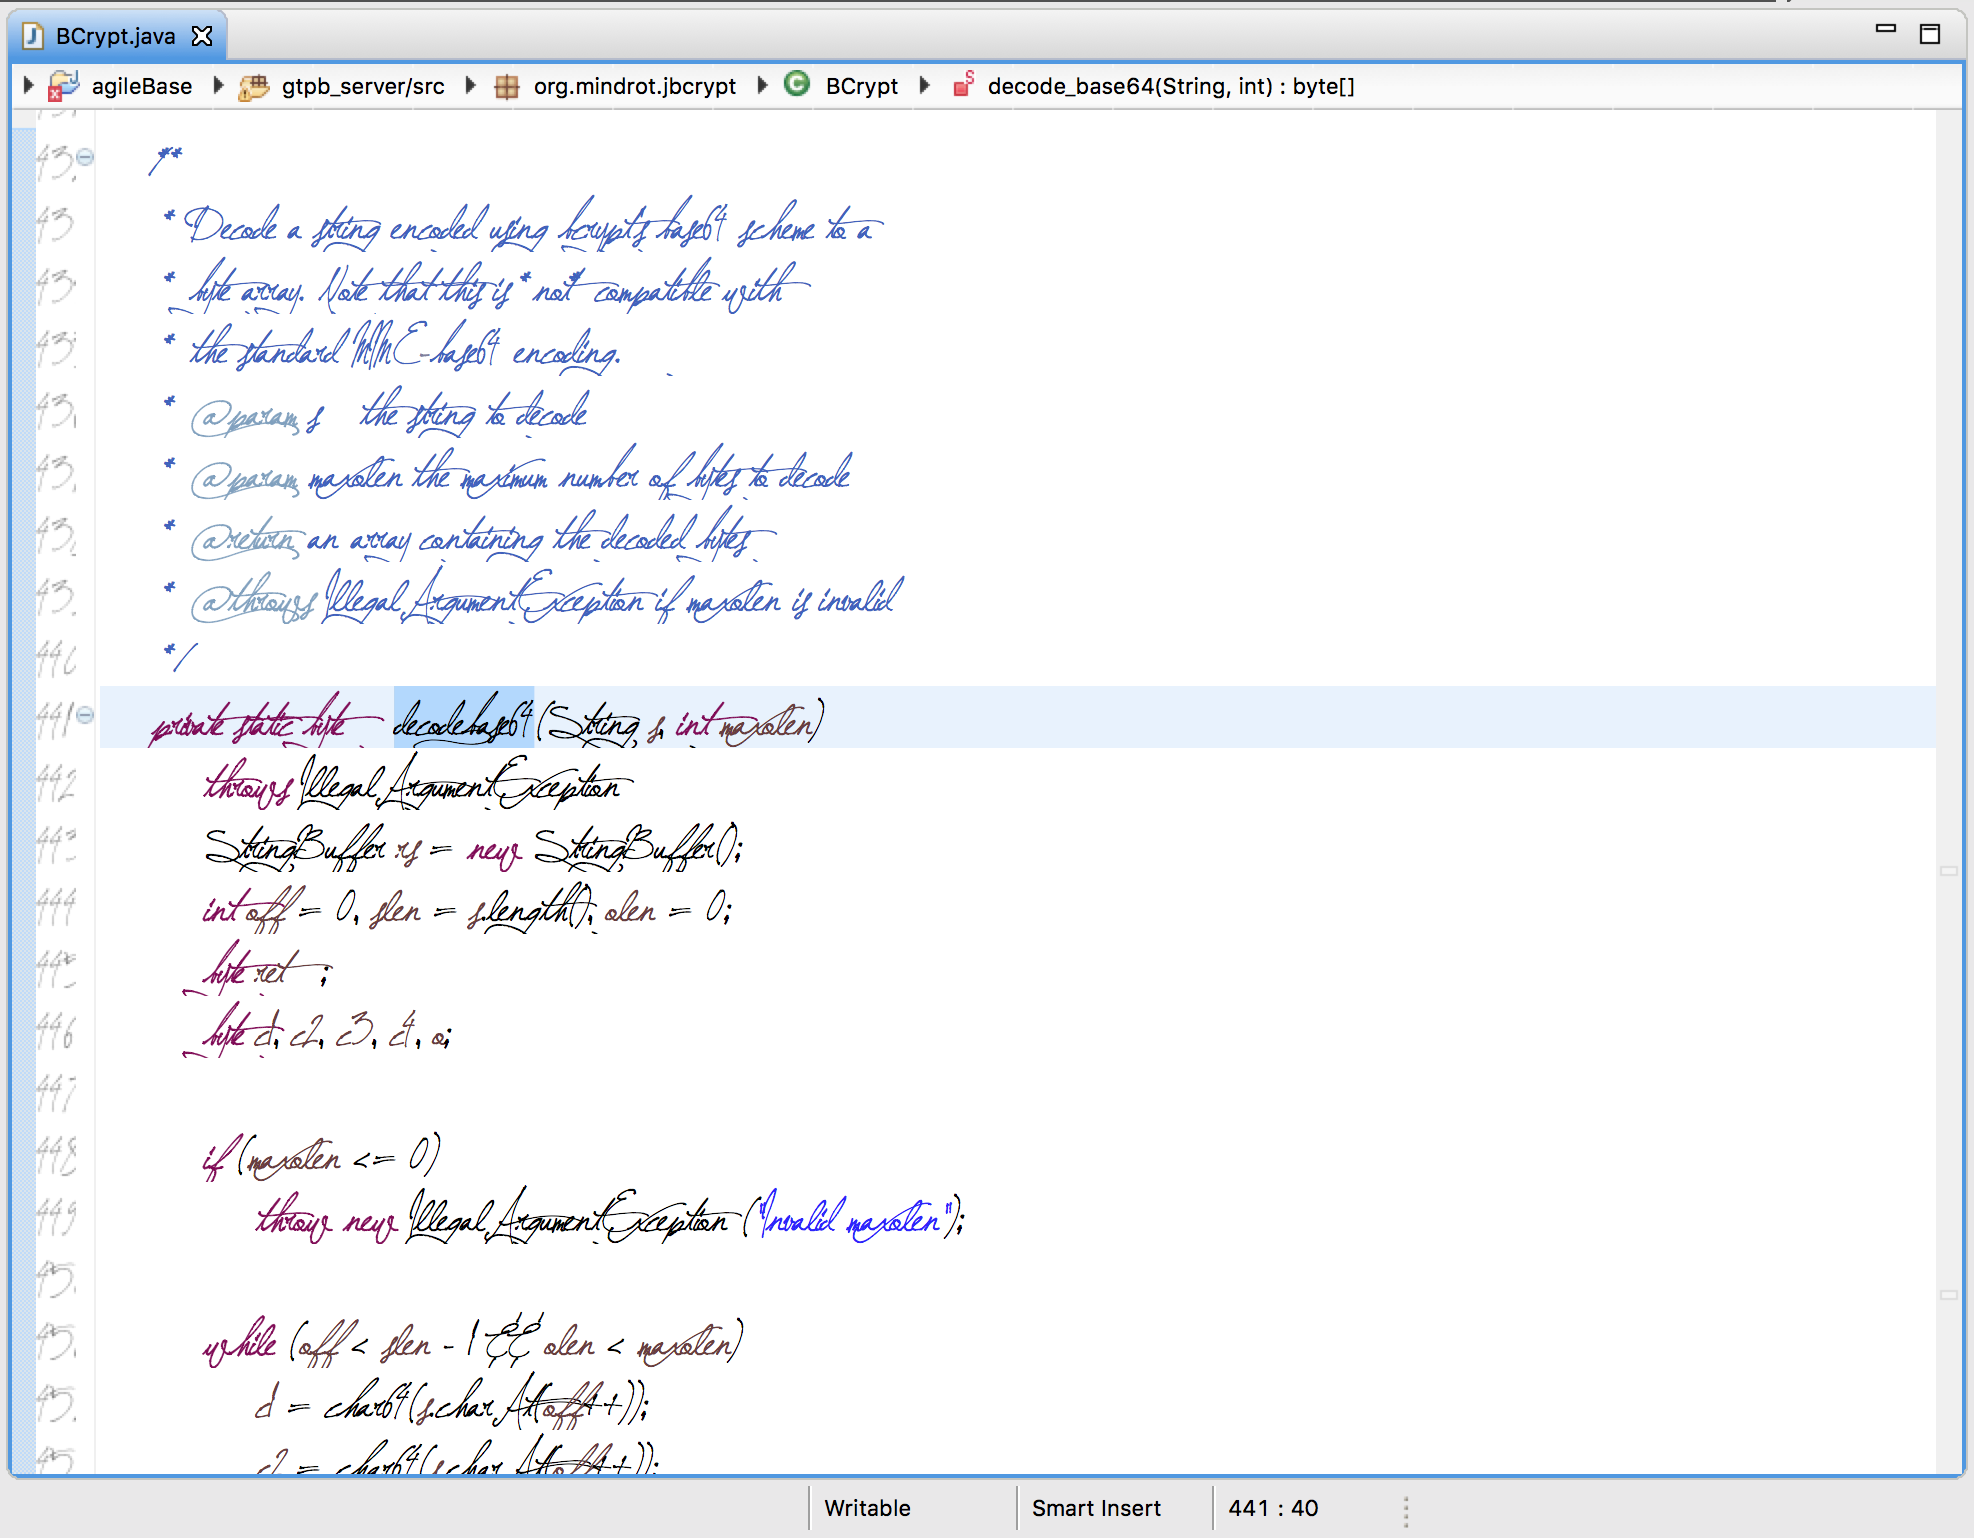Image resolution: width=1974 pixels, height=1538 pixels.
Task: Click the private static method icon in breadcrumb
Action: pyautogui.click(x=963, y=85)
